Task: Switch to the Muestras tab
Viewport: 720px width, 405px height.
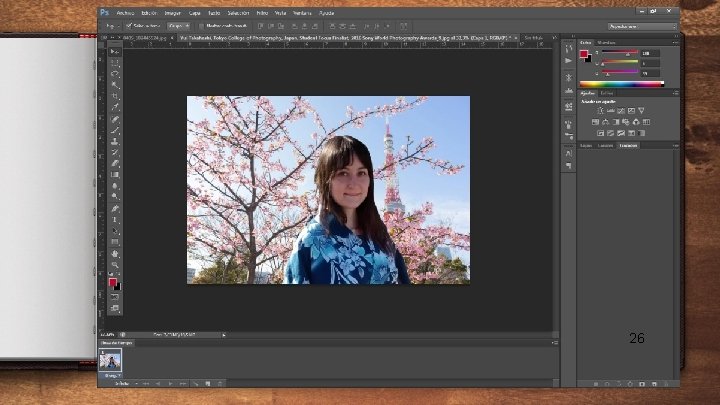Action: [606, 42]
